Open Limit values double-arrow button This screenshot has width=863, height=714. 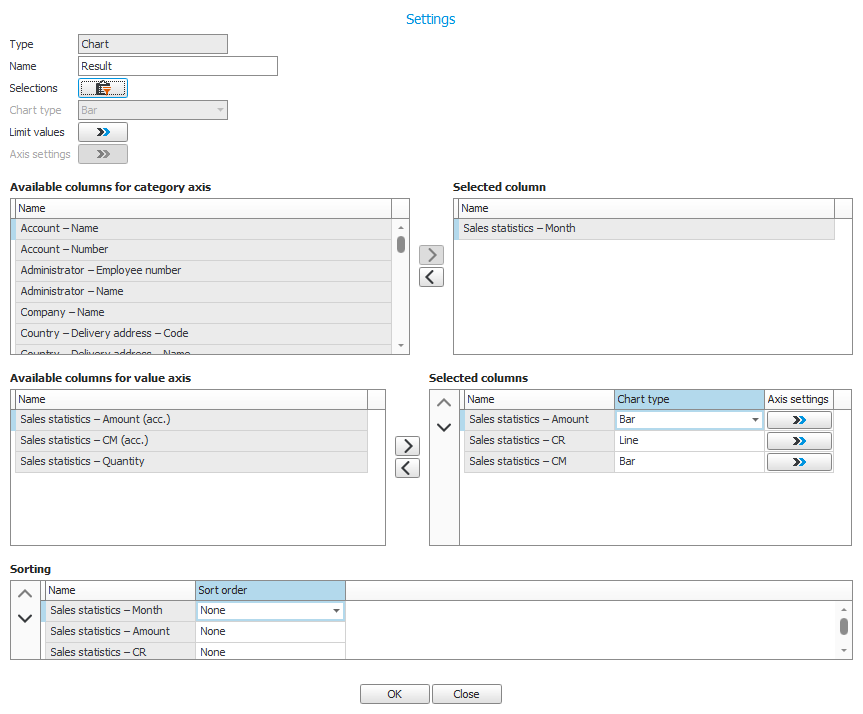pyautogui.click(x=103, y=132)
